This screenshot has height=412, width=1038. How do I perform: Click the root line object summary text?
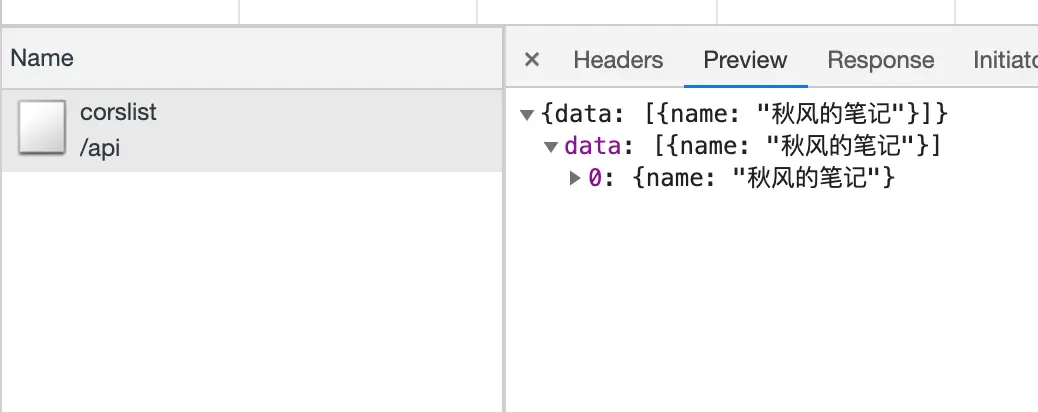[x=745, y=114]
